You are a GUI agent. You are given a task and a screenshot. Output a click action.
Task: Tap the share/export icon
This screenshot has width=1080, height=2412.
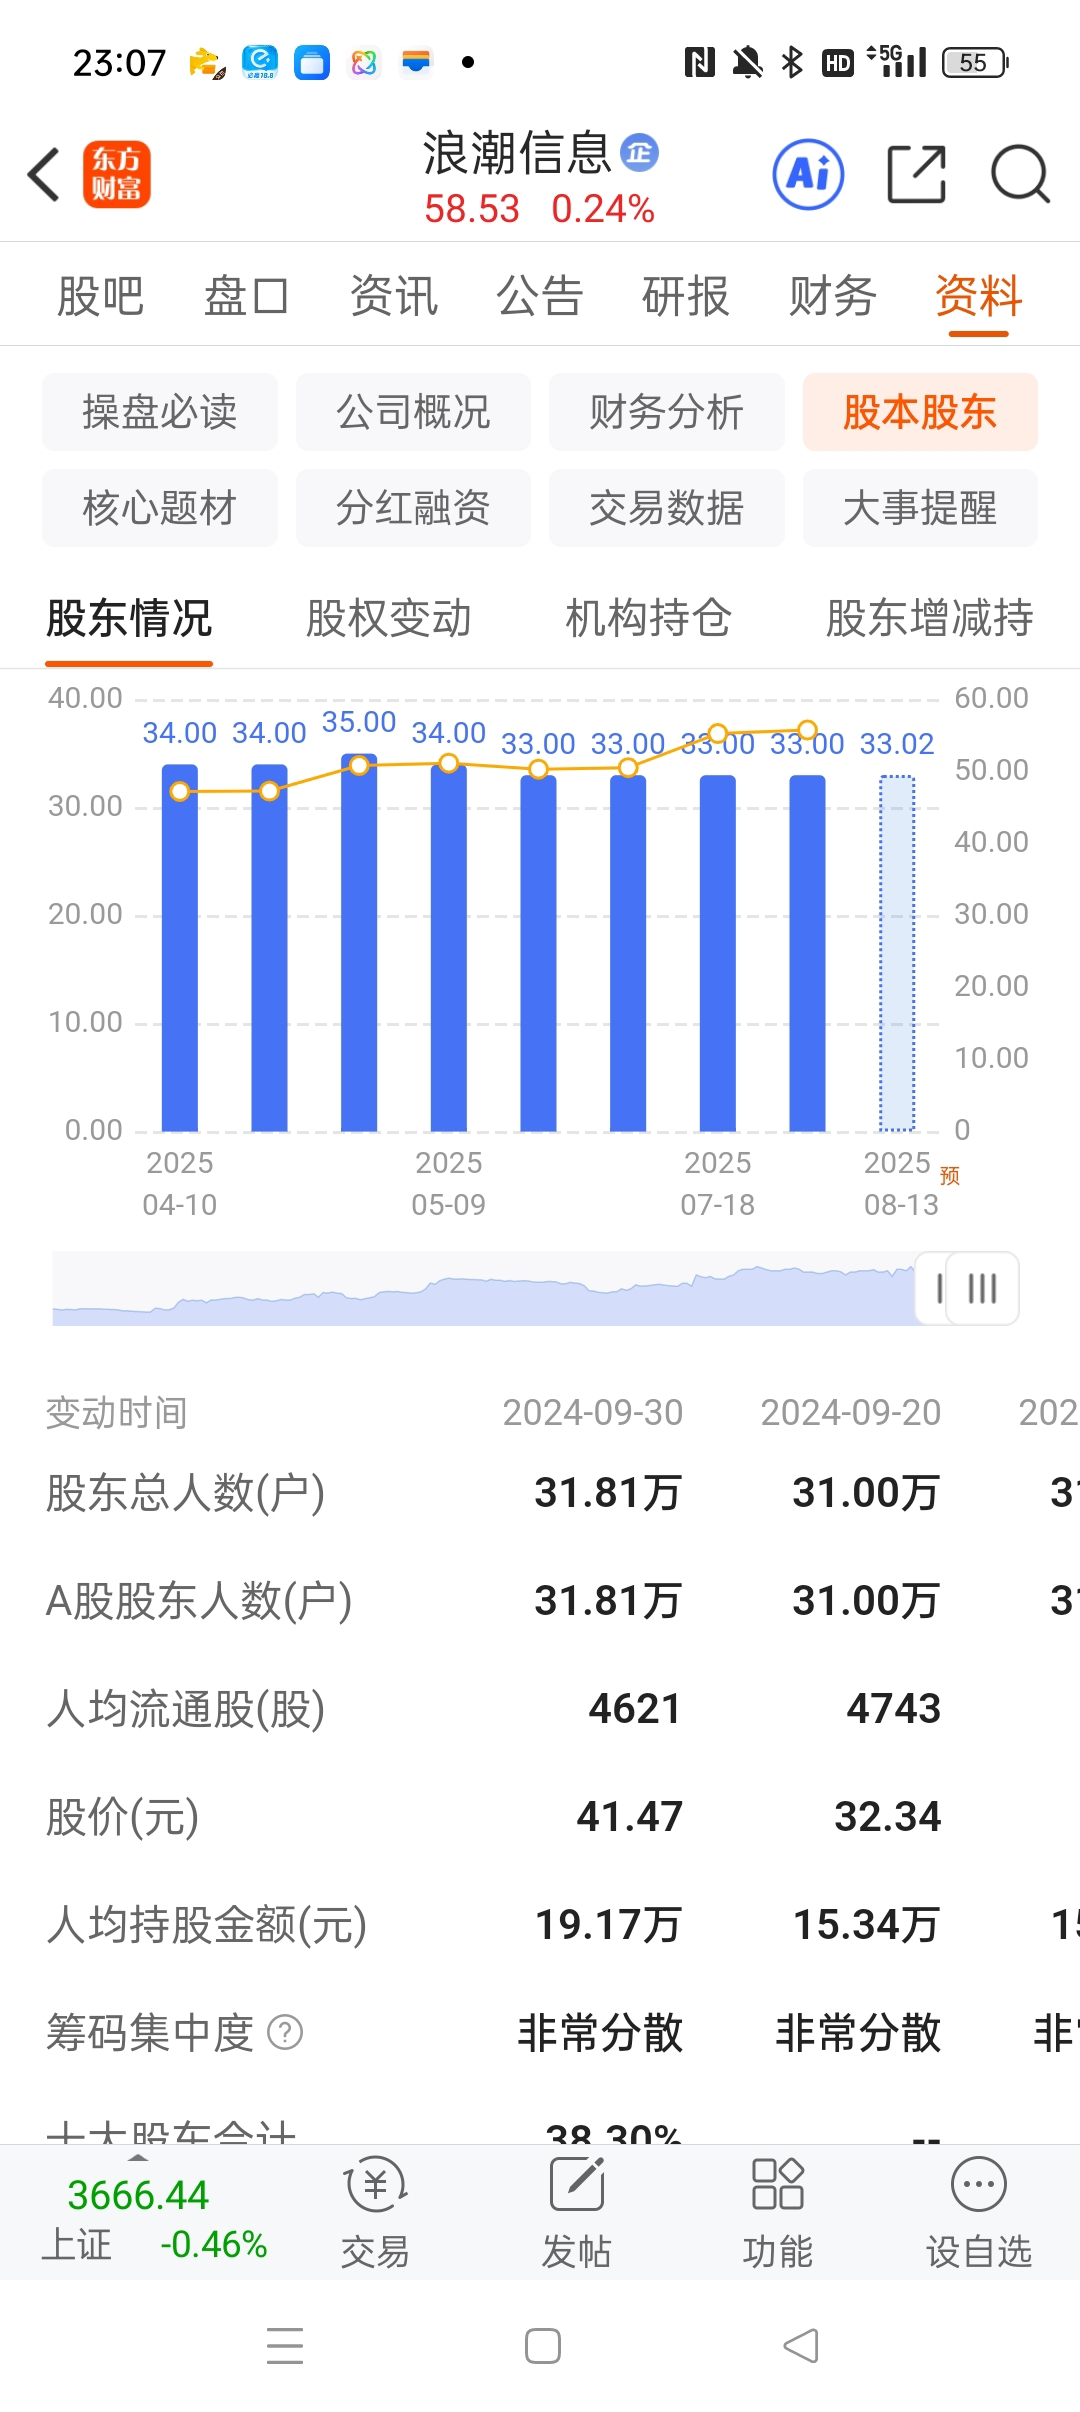click(x=916, y=174)
